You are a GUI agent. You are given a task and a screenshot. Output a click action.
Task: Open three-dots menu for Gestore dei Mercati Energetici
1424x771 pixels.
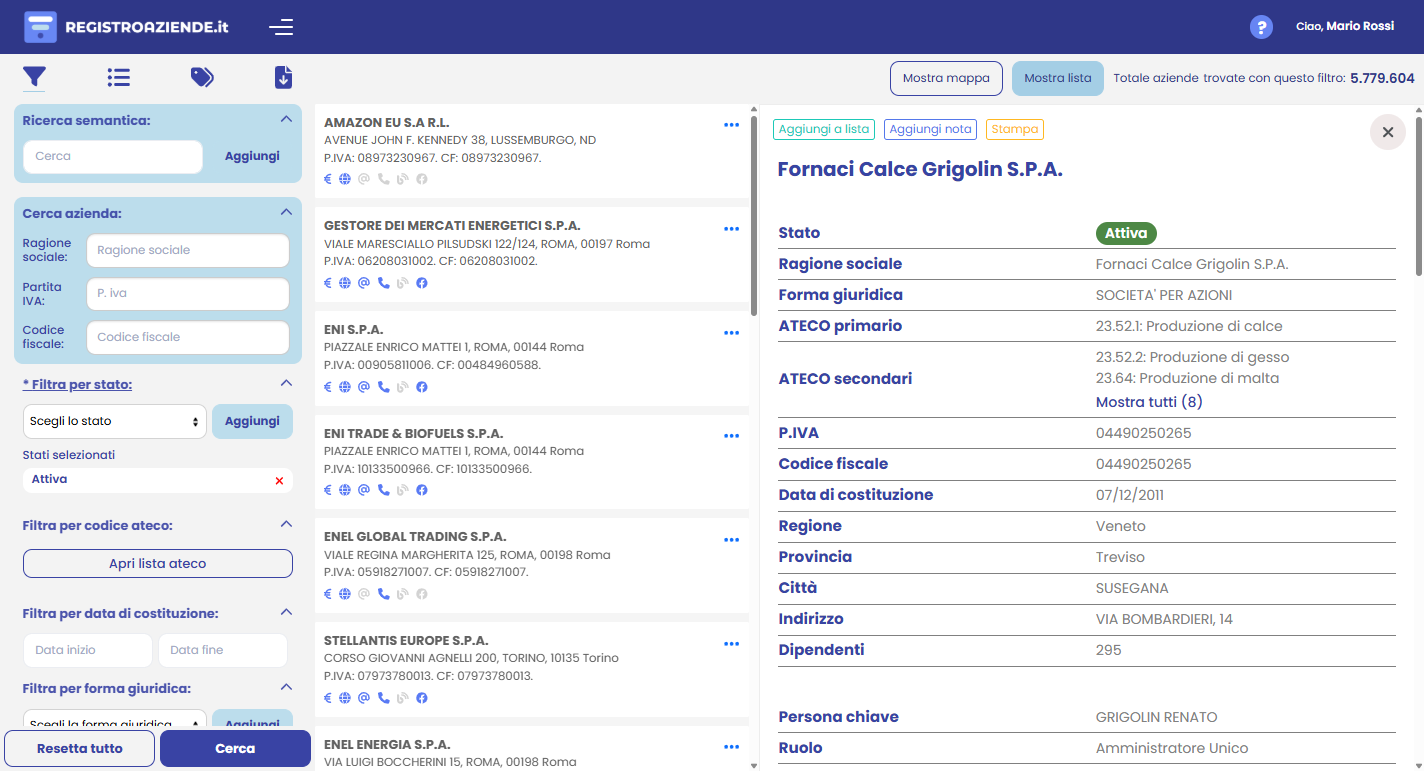(x=731, y=229)
